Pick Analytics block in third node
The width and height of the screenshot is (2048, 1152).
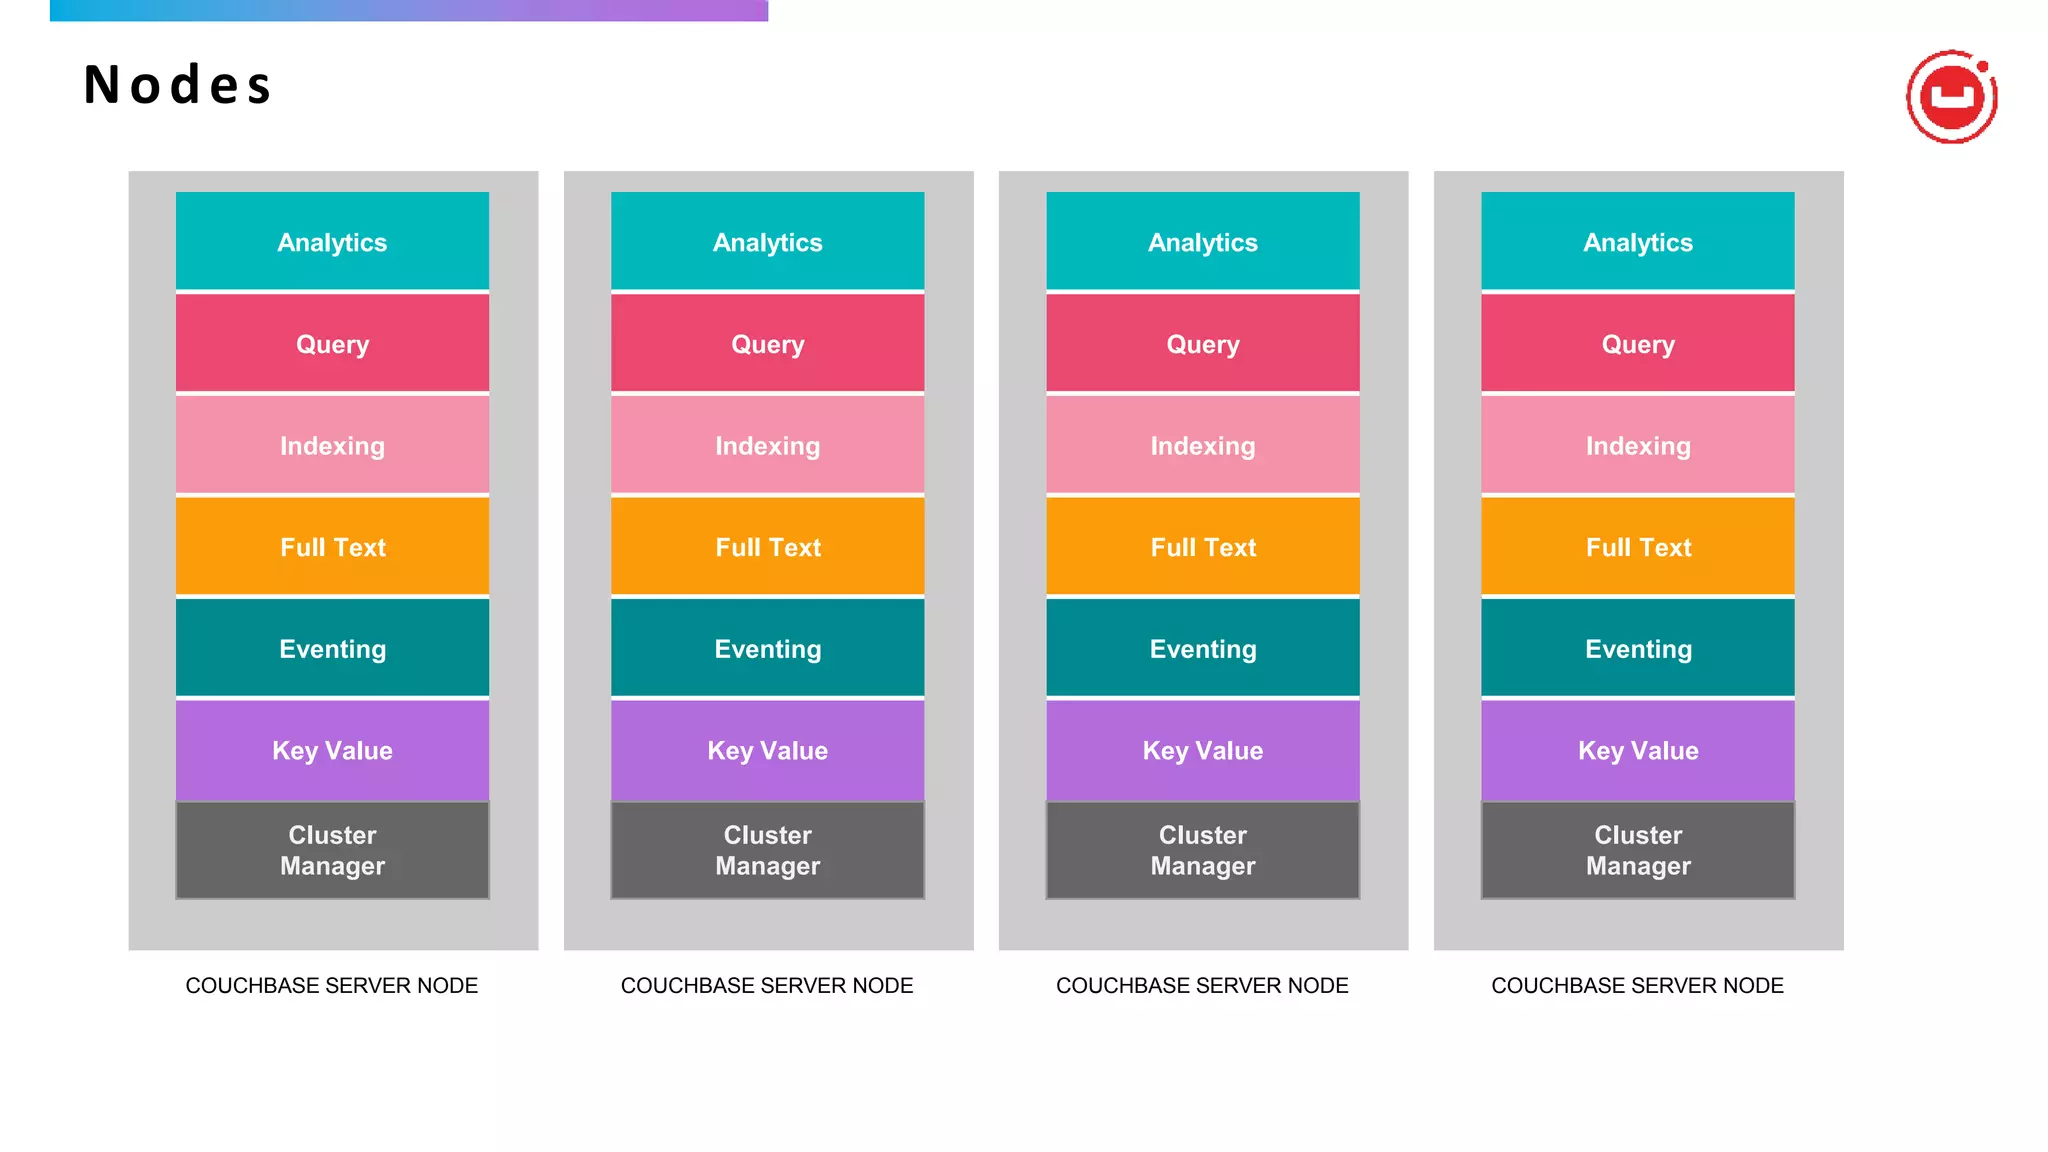(1203, 241)
